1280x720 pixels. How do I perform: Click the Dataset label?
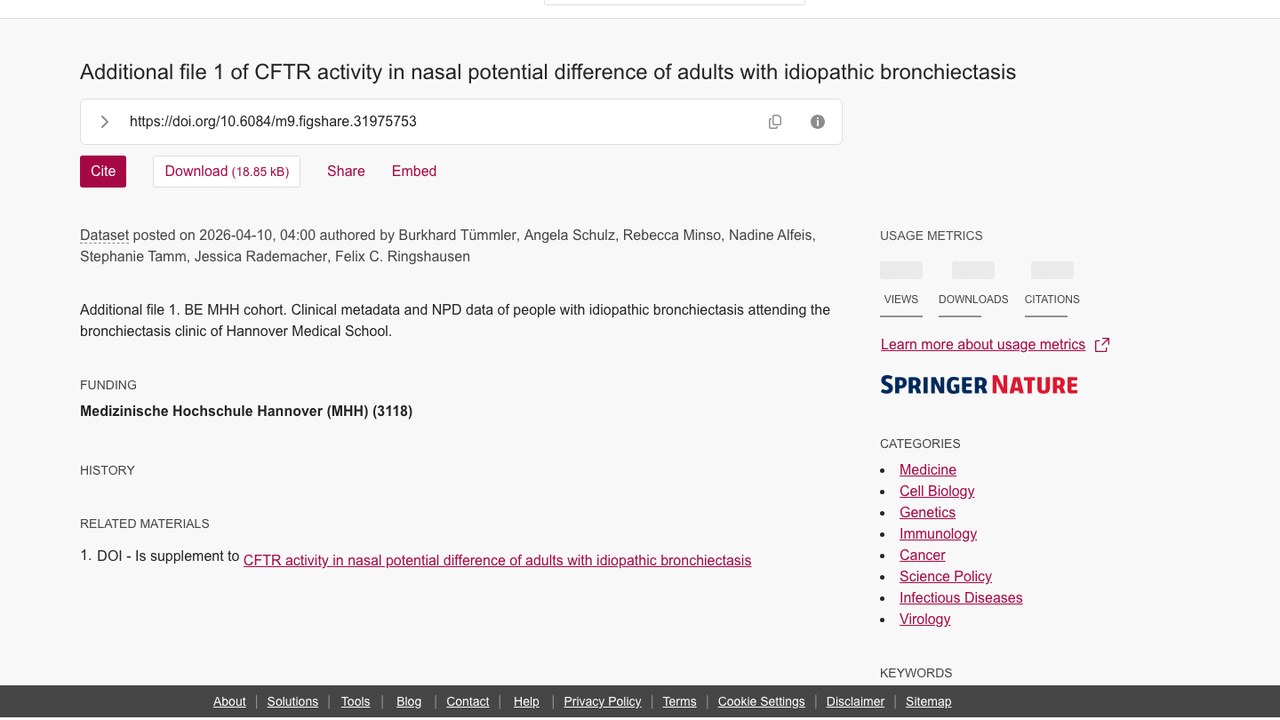pos(104,236)
